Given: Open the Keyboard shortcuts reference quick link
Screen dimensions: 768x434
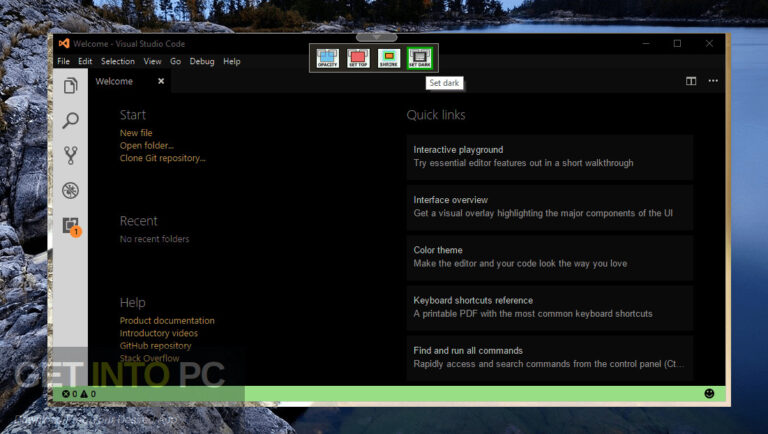Looking at the screenshot, I should click(550, 307).
